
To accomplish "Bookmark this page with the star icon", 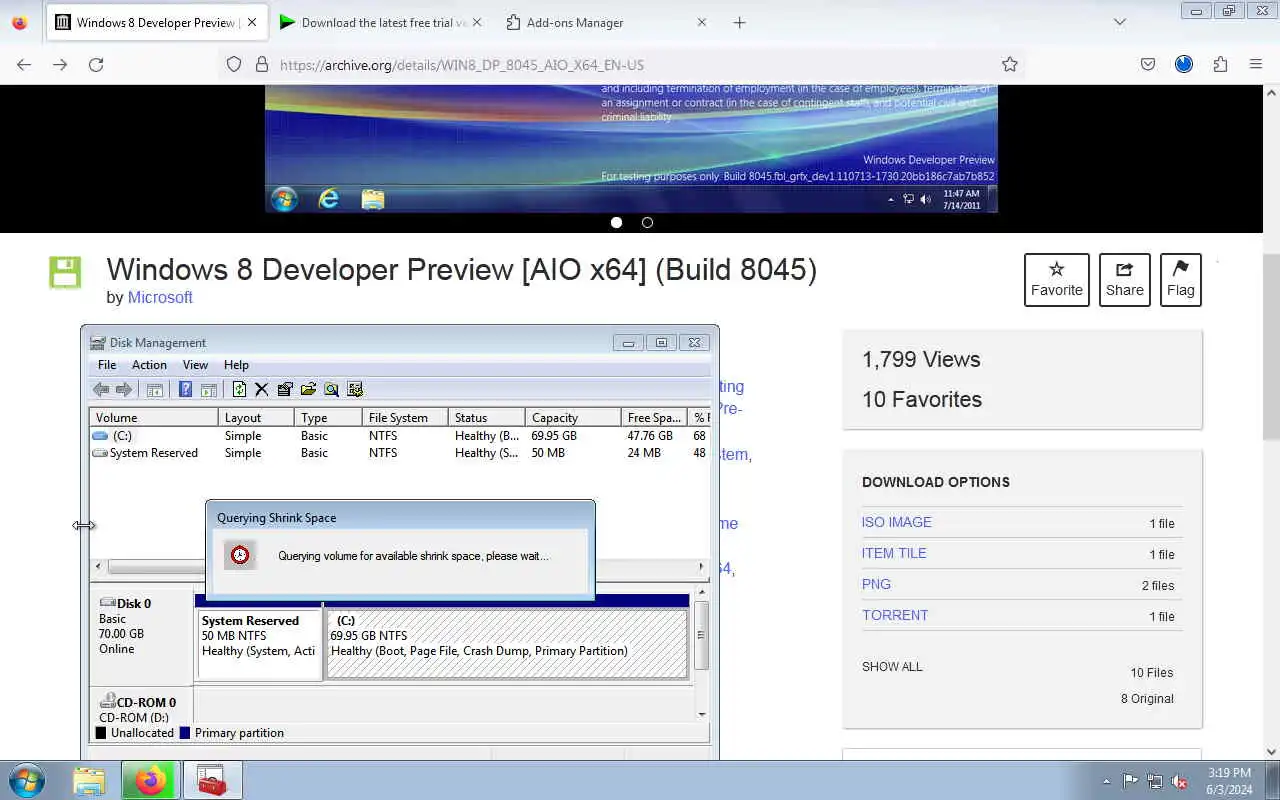I will point(1010,64).
